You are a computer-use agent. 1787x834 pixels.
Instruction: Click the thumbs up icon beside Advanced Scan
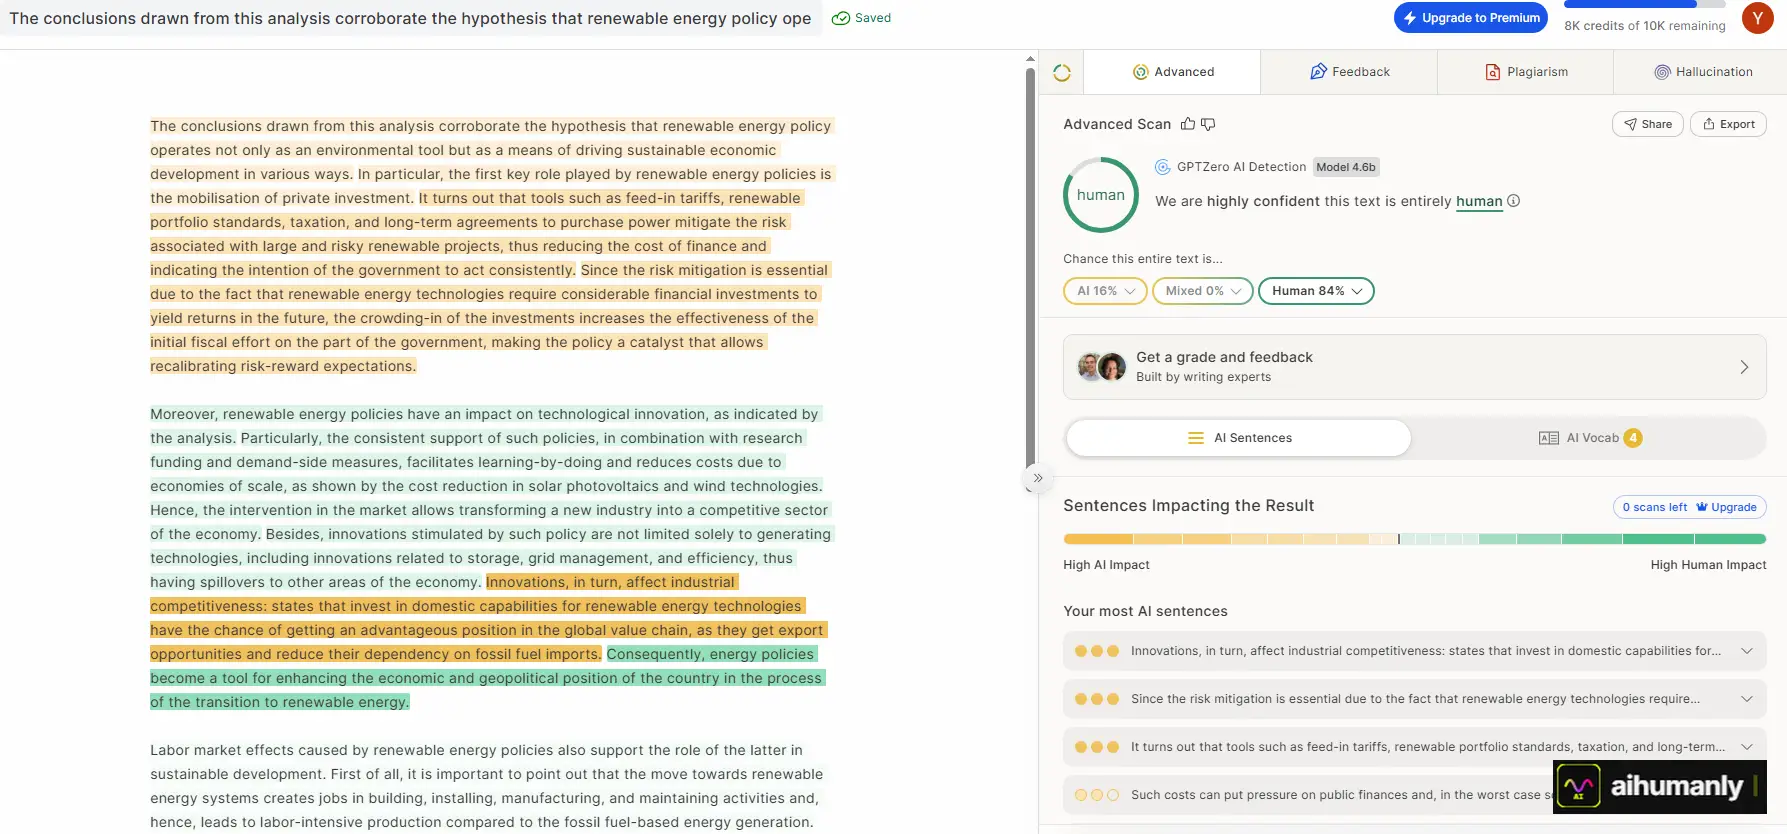(x=1188, y=124)
